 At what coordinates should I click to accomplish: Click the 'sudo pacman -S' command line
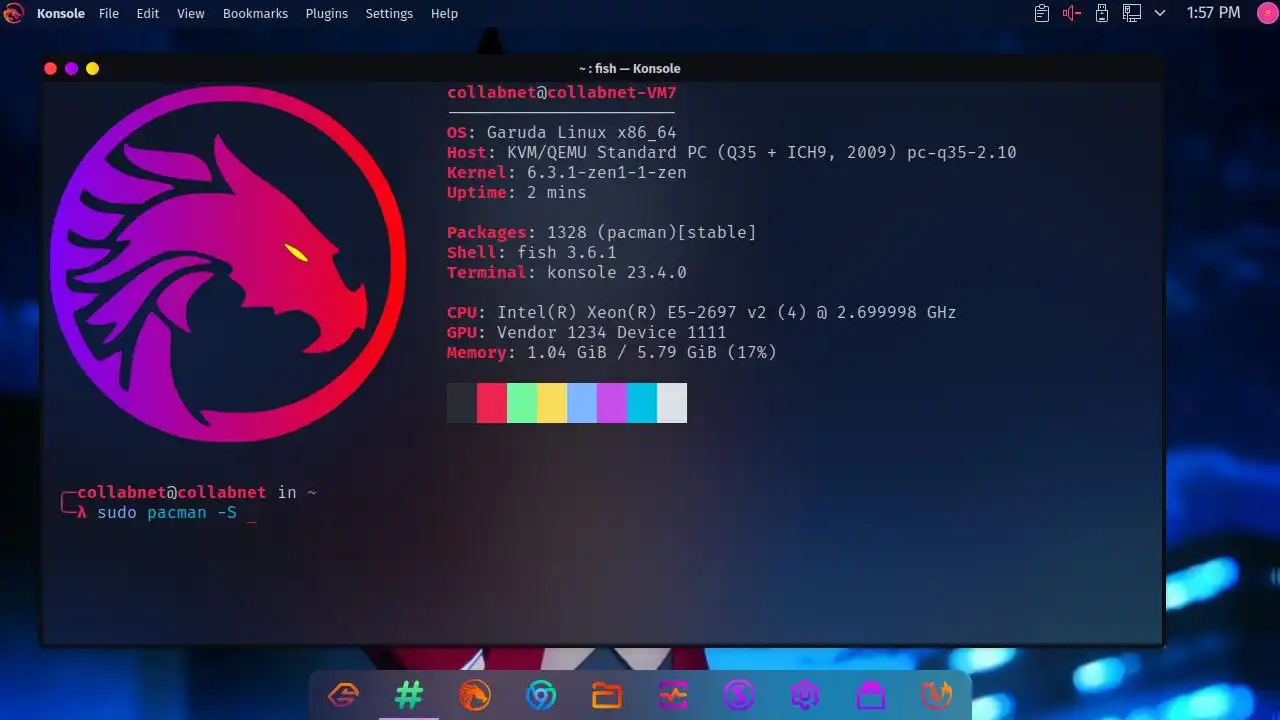tap(168, 513)
